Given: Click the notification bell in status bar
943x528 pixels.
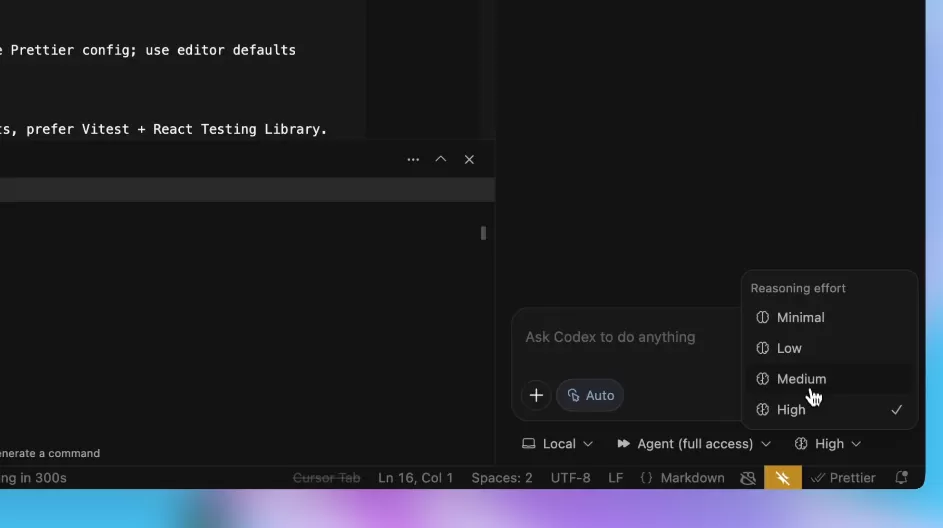Looking at the screenshot, I should (x=901, y=477).
